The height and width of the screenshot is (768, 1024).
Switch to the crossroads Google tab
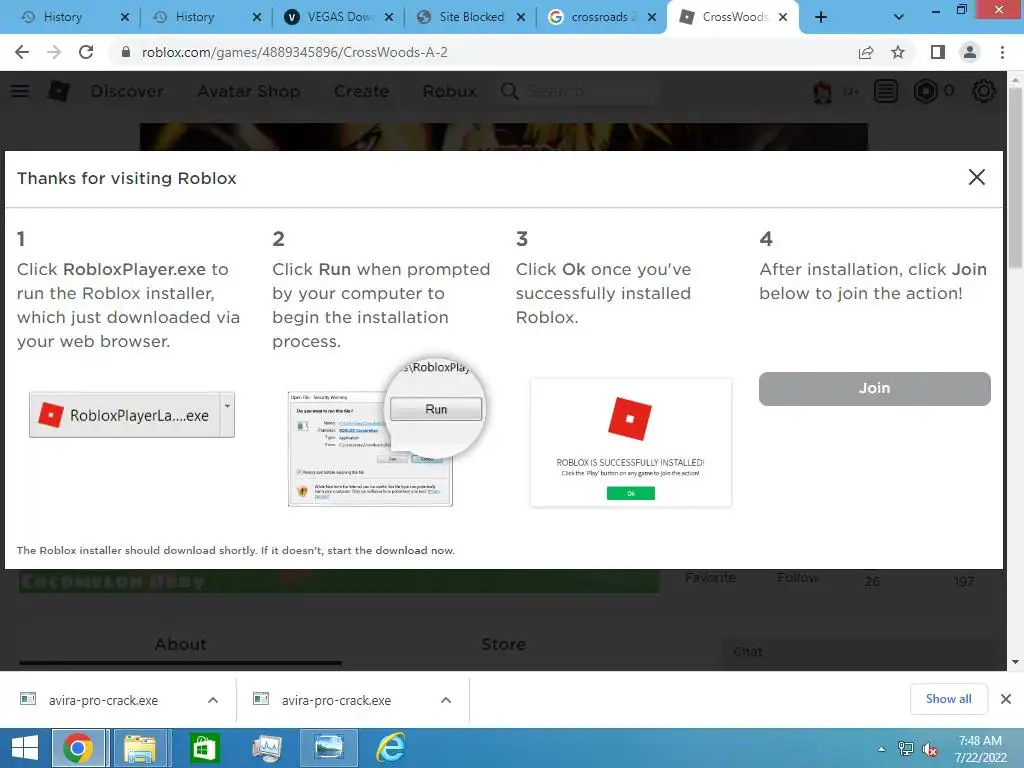[602, 17]
